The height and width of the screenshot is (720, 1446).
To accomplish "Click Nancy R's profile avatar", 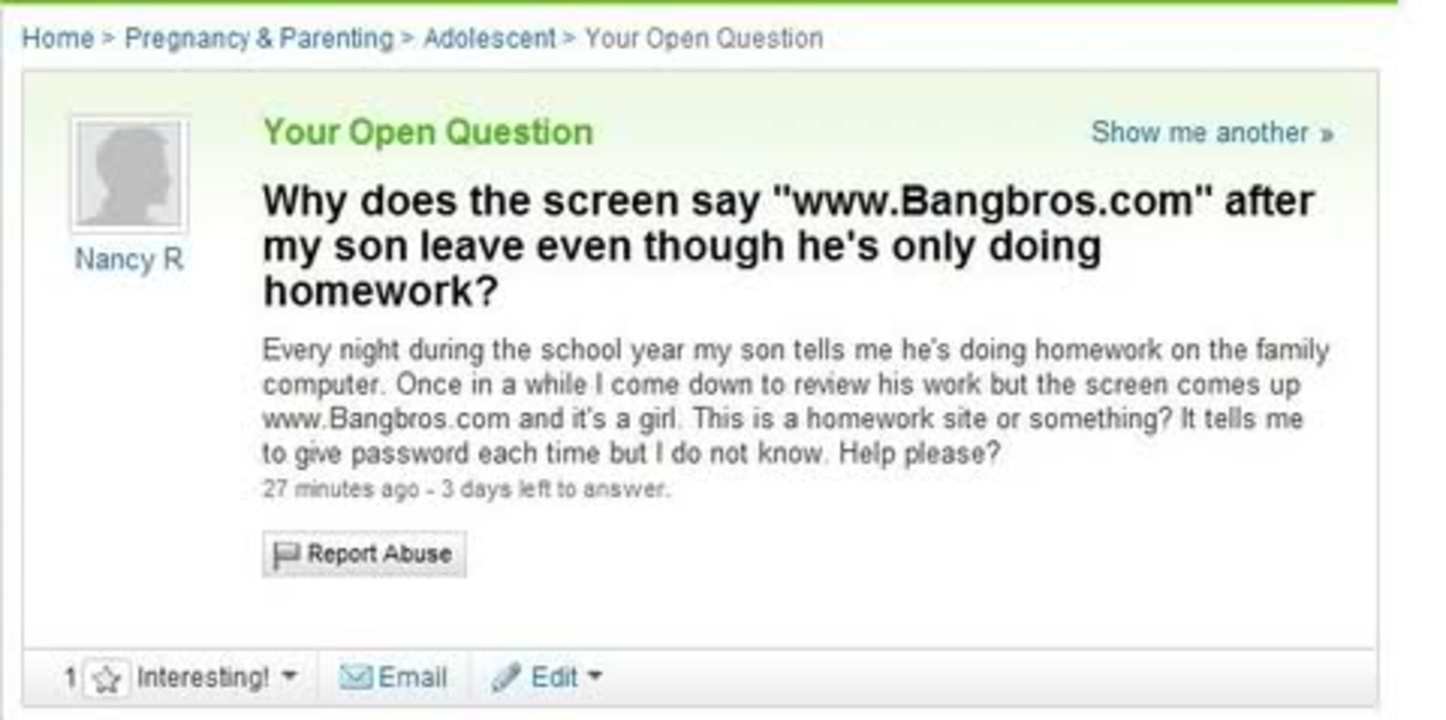I will pos(128,174).
